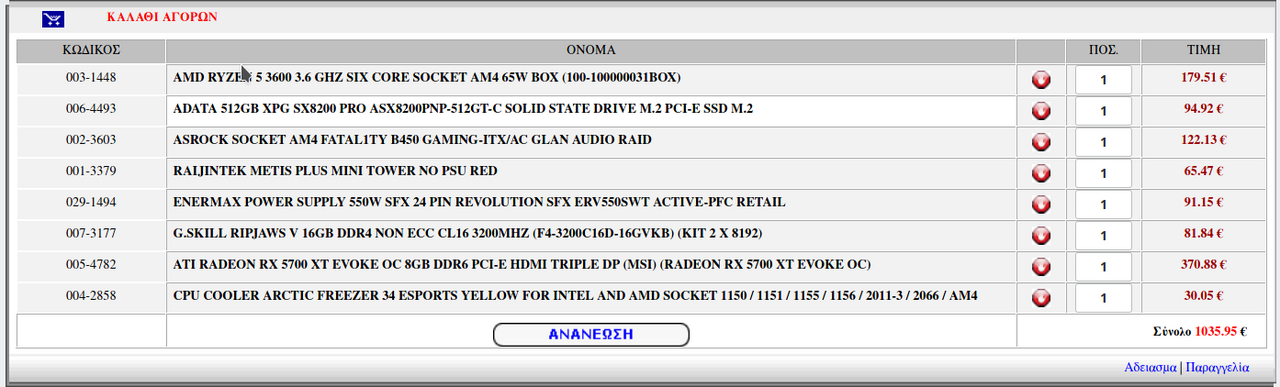
Task: Click product code 006-4493
Action: (91, 109)
